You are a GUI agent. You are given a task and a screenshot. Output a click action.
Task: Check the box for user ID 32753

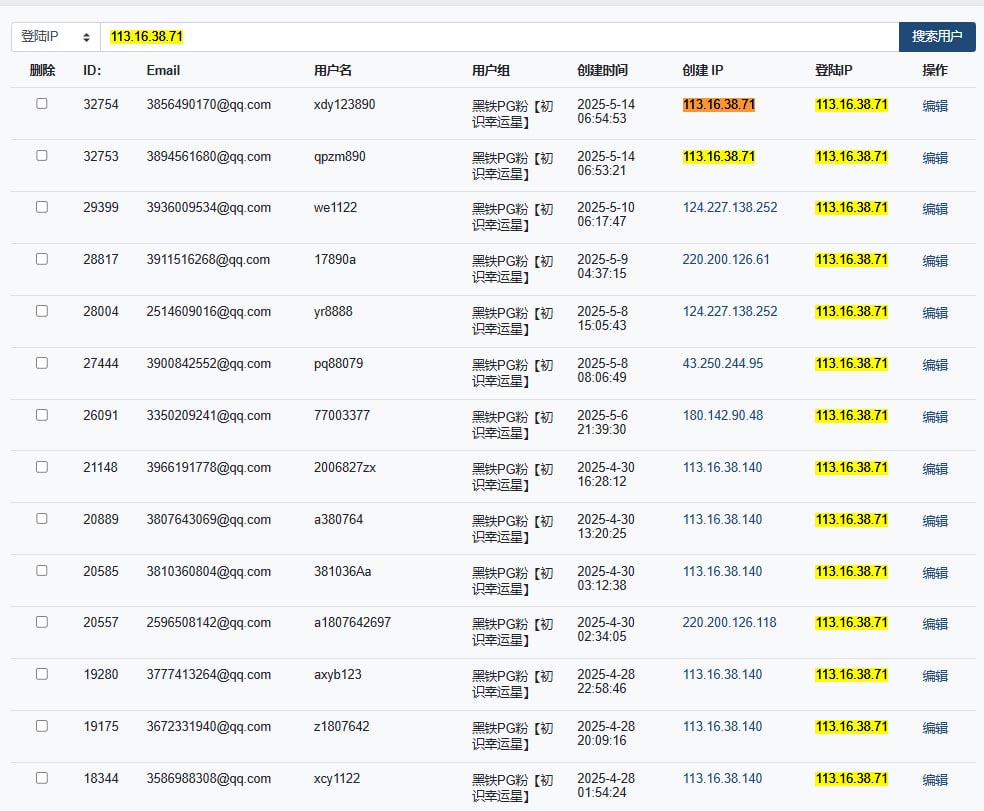coord(42,156)
